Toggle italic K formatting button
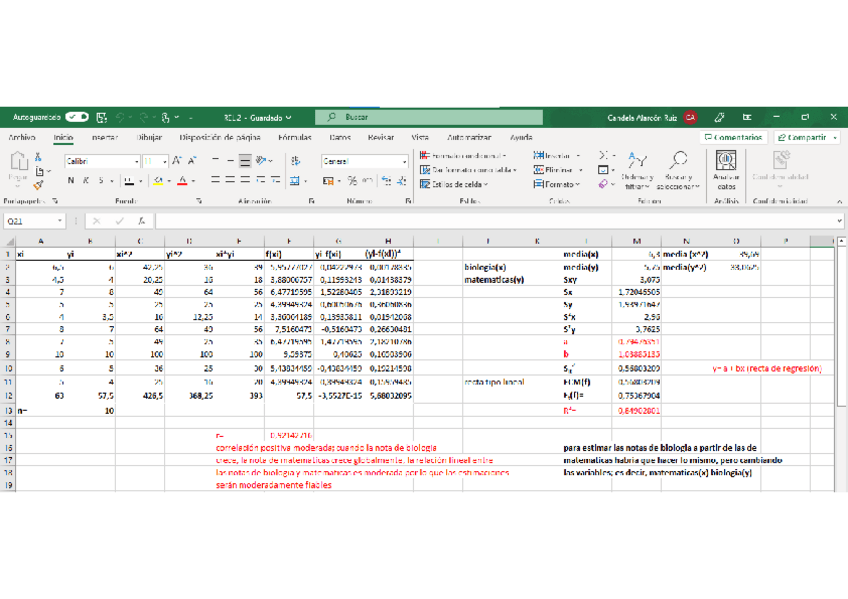The image size is (848, 599). (86, 181)
